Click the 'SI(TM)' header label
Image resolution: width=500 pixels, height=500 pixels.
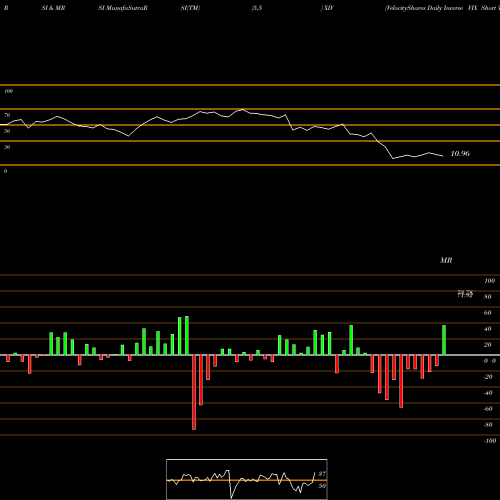click(190, 8)
